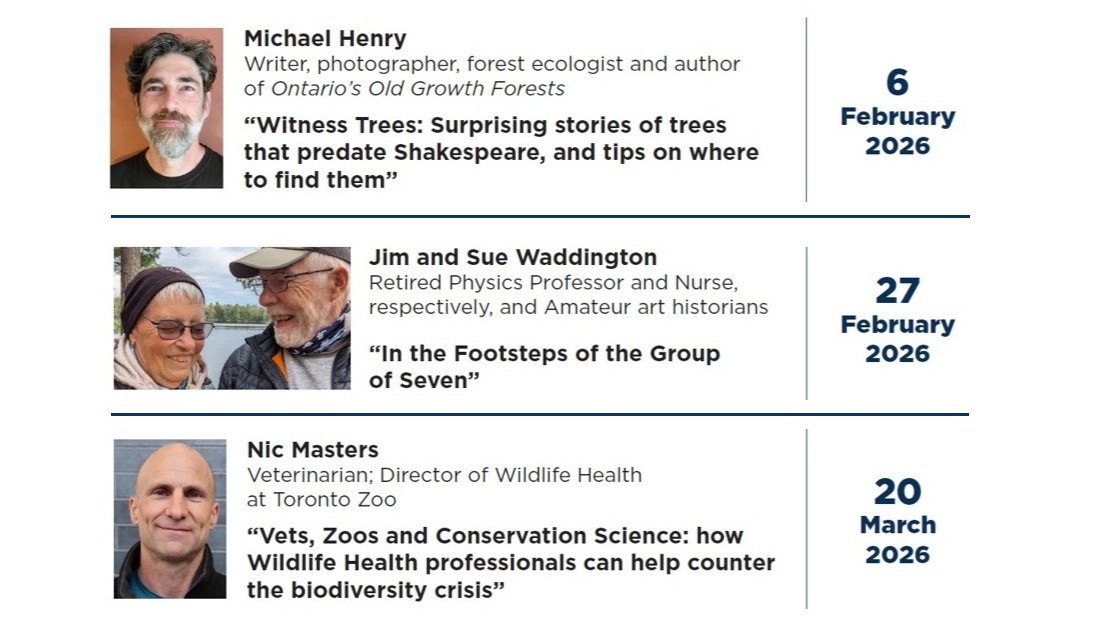Click the large number 20 in the date
Viewport: 1109px width, 624px height.
897,491
